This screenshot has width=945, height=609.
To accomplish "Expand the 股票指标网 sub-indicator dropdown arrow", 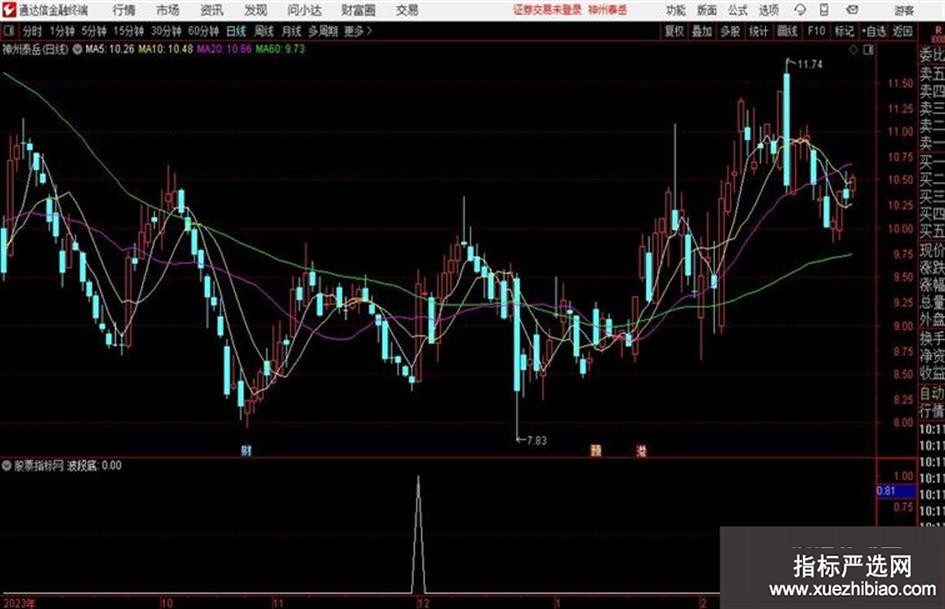I will [7, 465].
